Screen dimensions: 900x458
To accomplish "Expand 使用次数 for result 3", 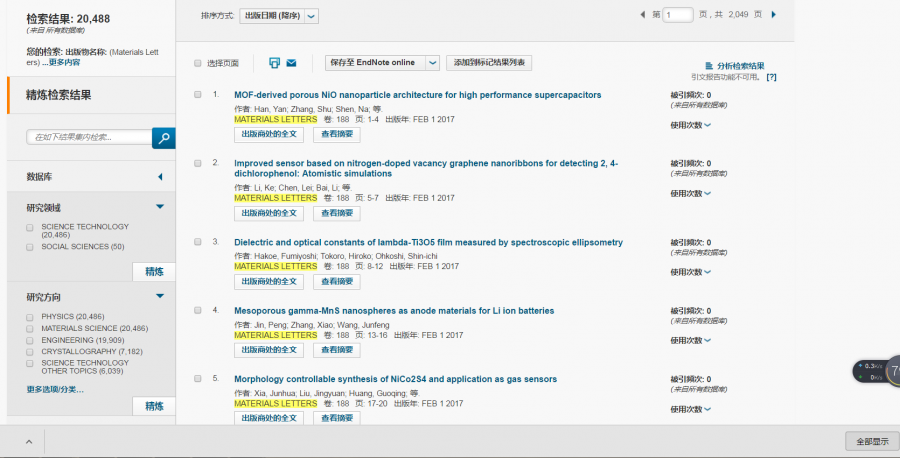I will pos(690,272).
